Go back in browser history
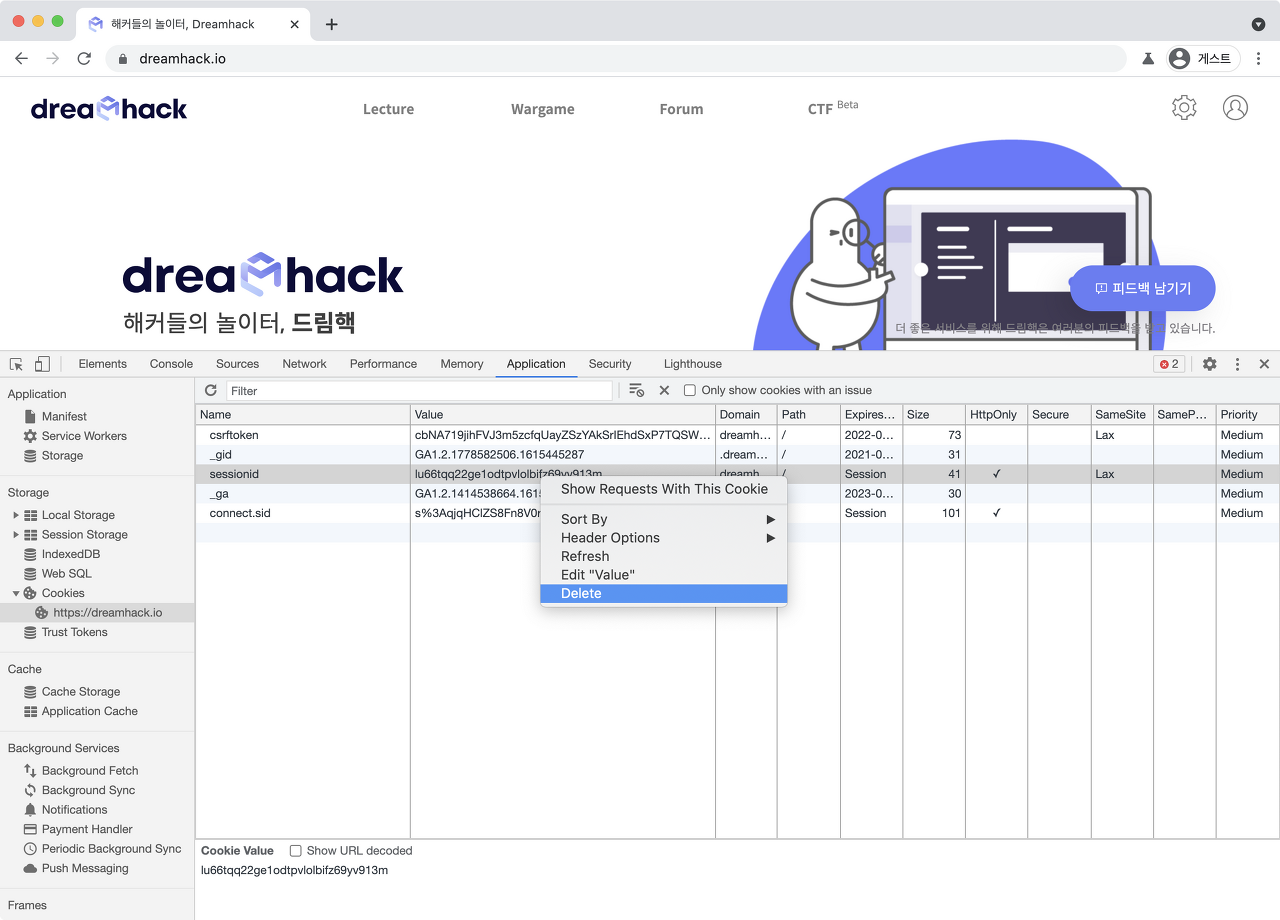Image resolution: width=1280 pixels, height=920 pixels. pyautogui.click(x=21, y=59)
